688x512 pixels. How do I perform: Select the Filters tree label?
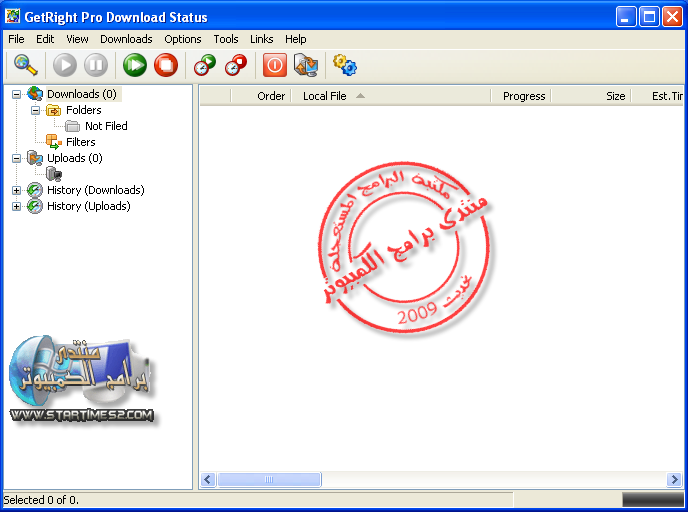point(81,142)
